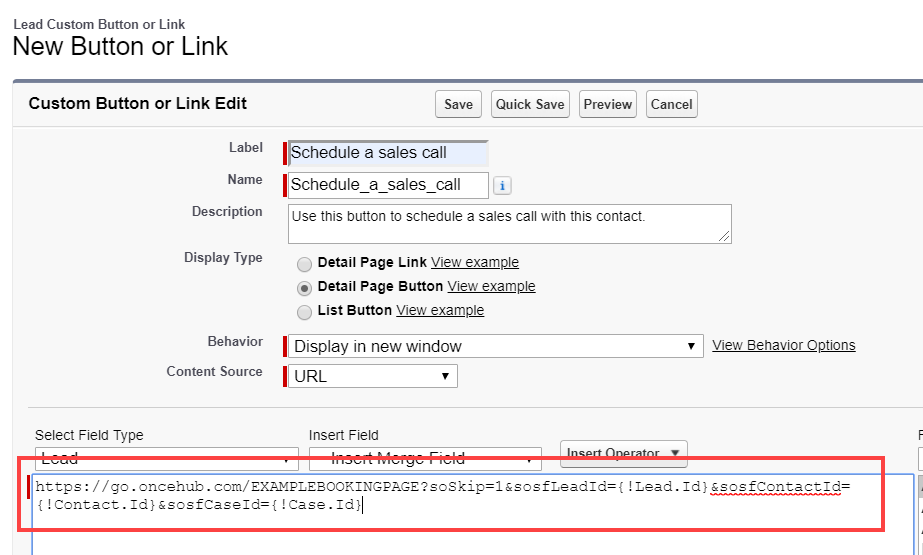View example for List Button
Viewport: 923px width, 555px height.
click(x=440, y=310)
